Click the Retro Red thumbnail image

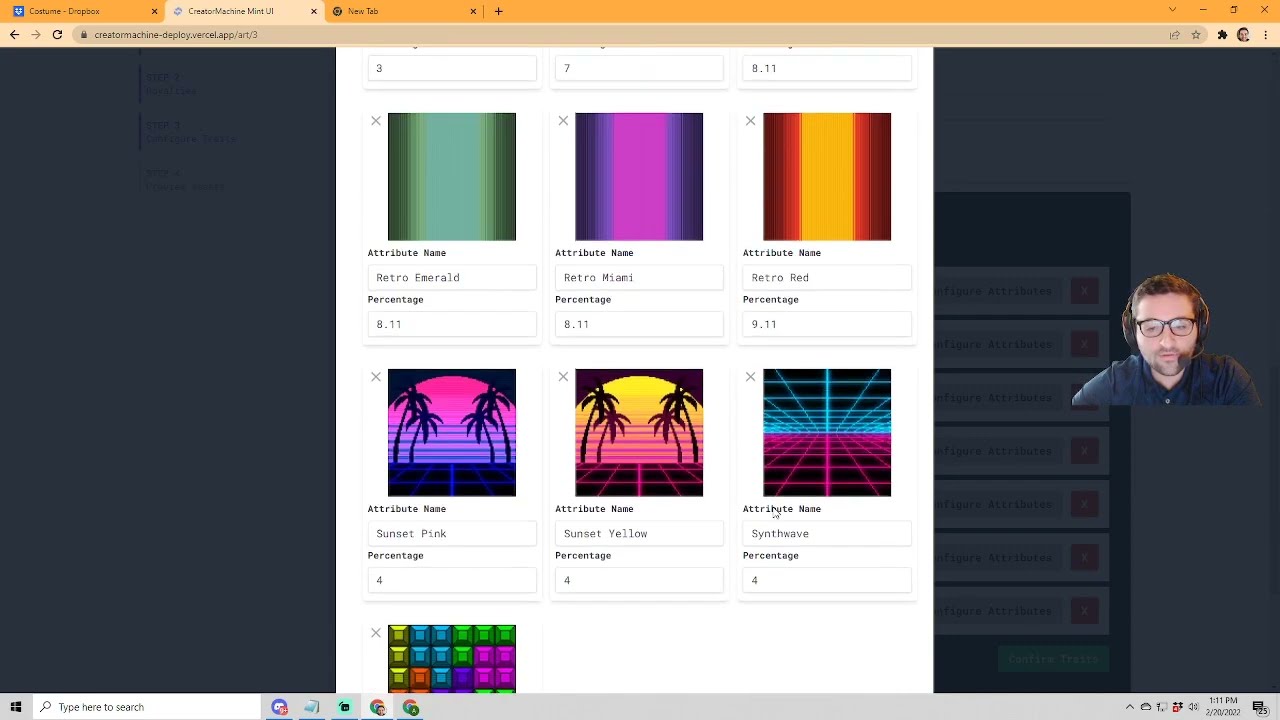pyautogui.click(x=827, y=177)
